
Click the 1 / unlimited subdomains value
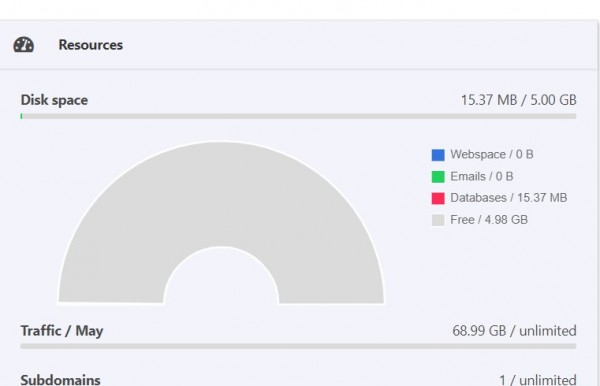[x=538, y=380]
